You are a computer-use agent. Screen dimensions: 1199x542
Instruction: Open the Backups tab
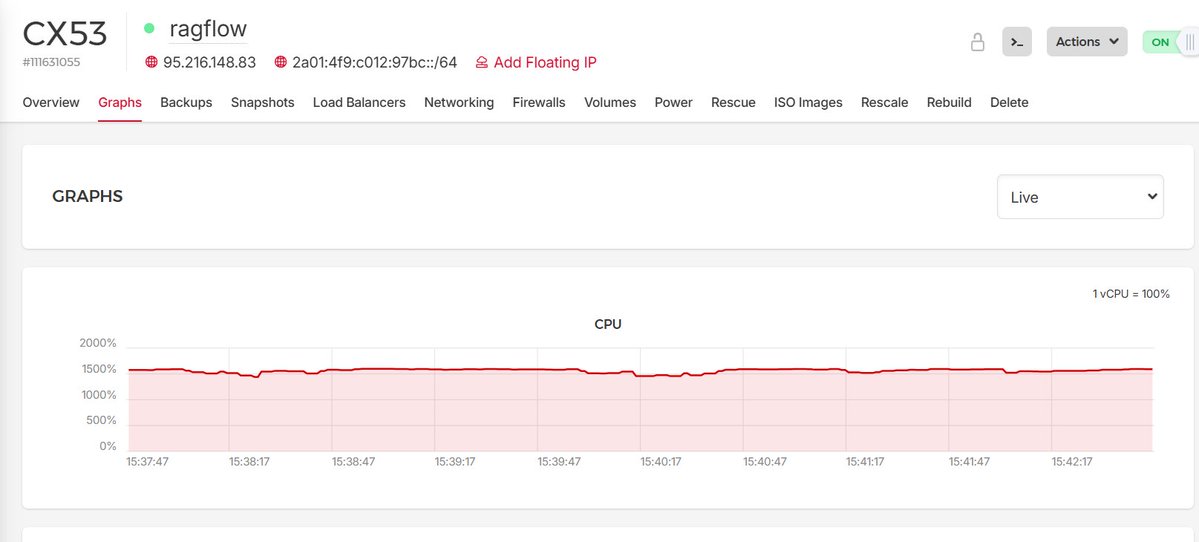[187, 102]
